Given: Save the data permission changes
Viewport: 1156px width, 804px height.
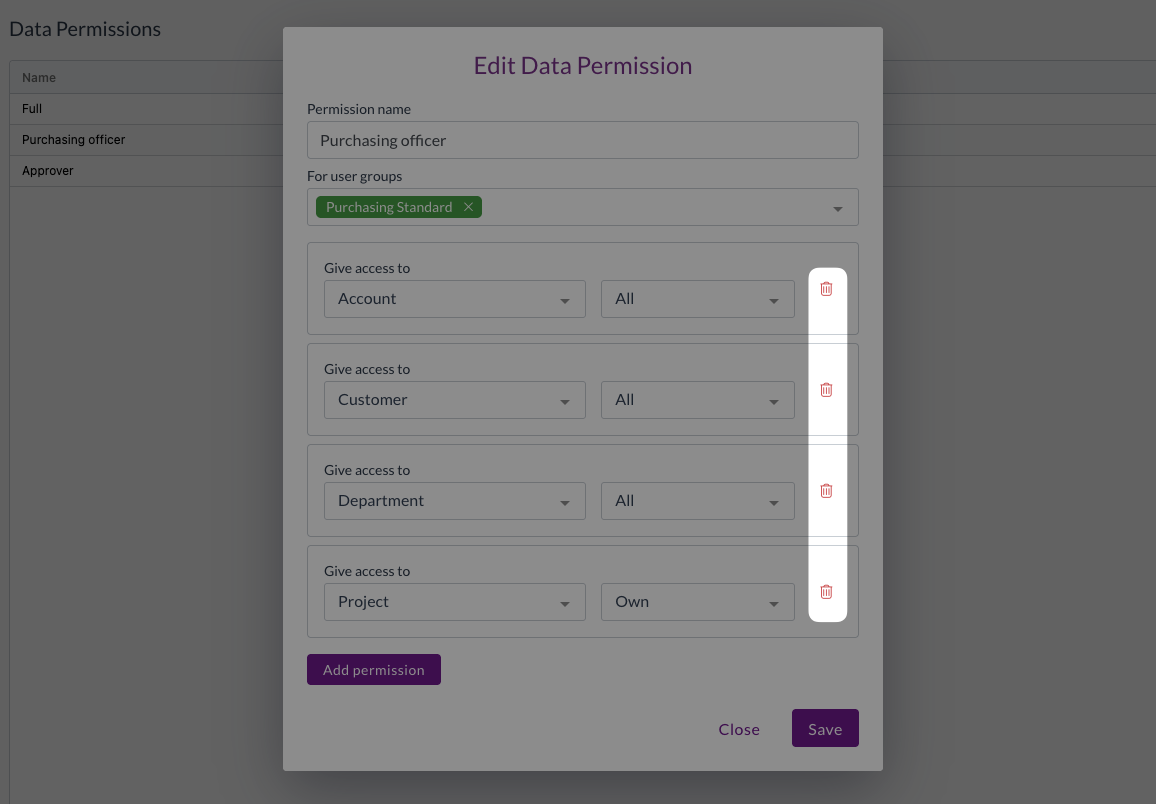Looking at the screenshot, I should [x=825, y=729].
